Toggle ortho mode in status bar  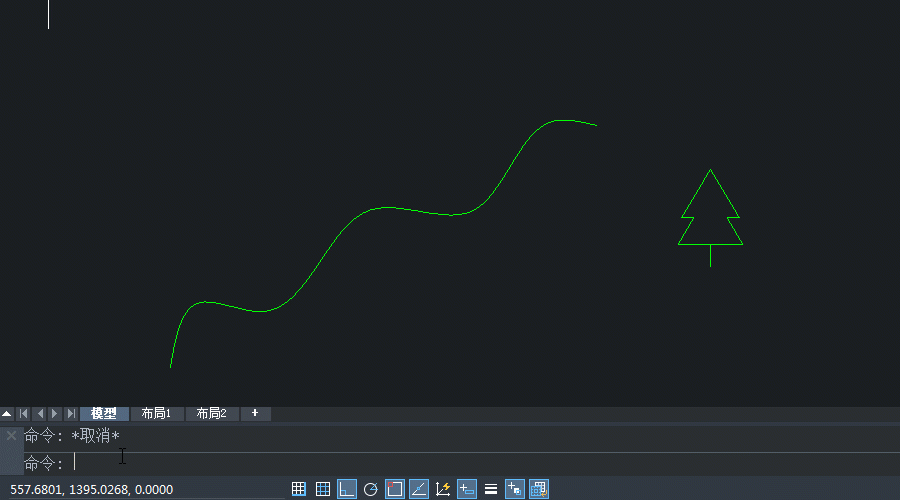pyautogui.click(x=347, y=489)
